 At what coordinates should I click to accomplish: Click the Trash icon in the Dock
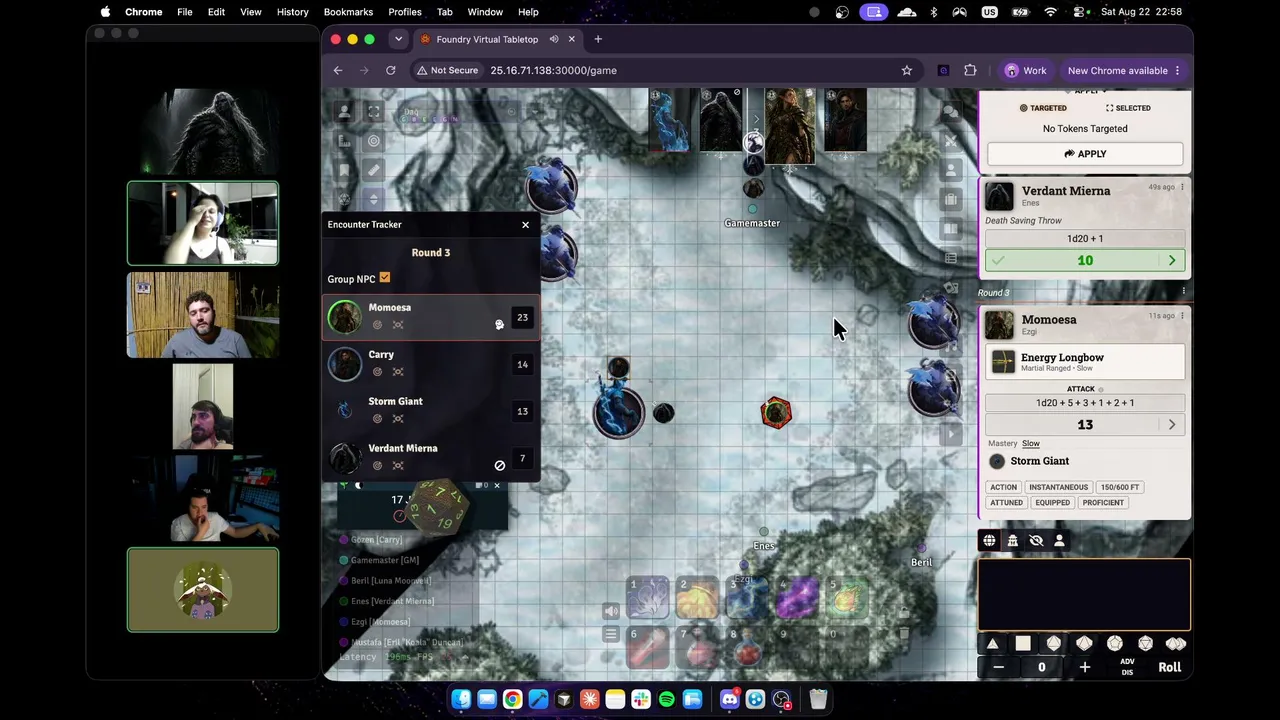coord(818,699)
